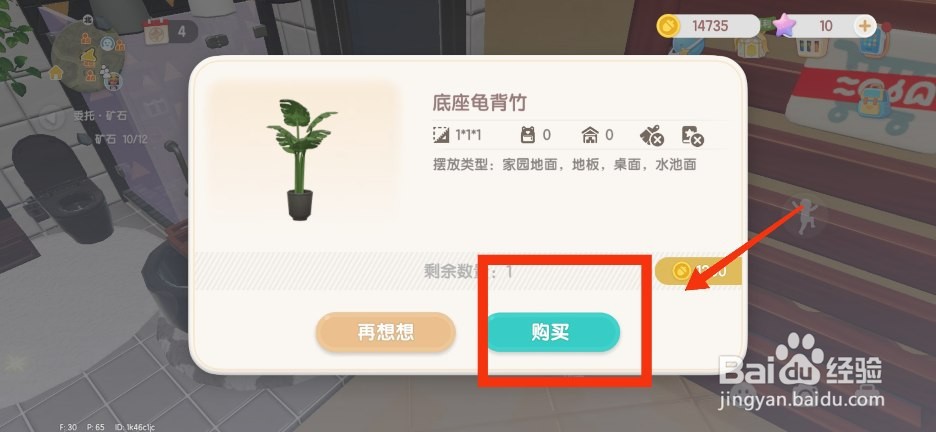
Task: Click the 矿石 10/12 progress line
Action: tap(121, 139)
